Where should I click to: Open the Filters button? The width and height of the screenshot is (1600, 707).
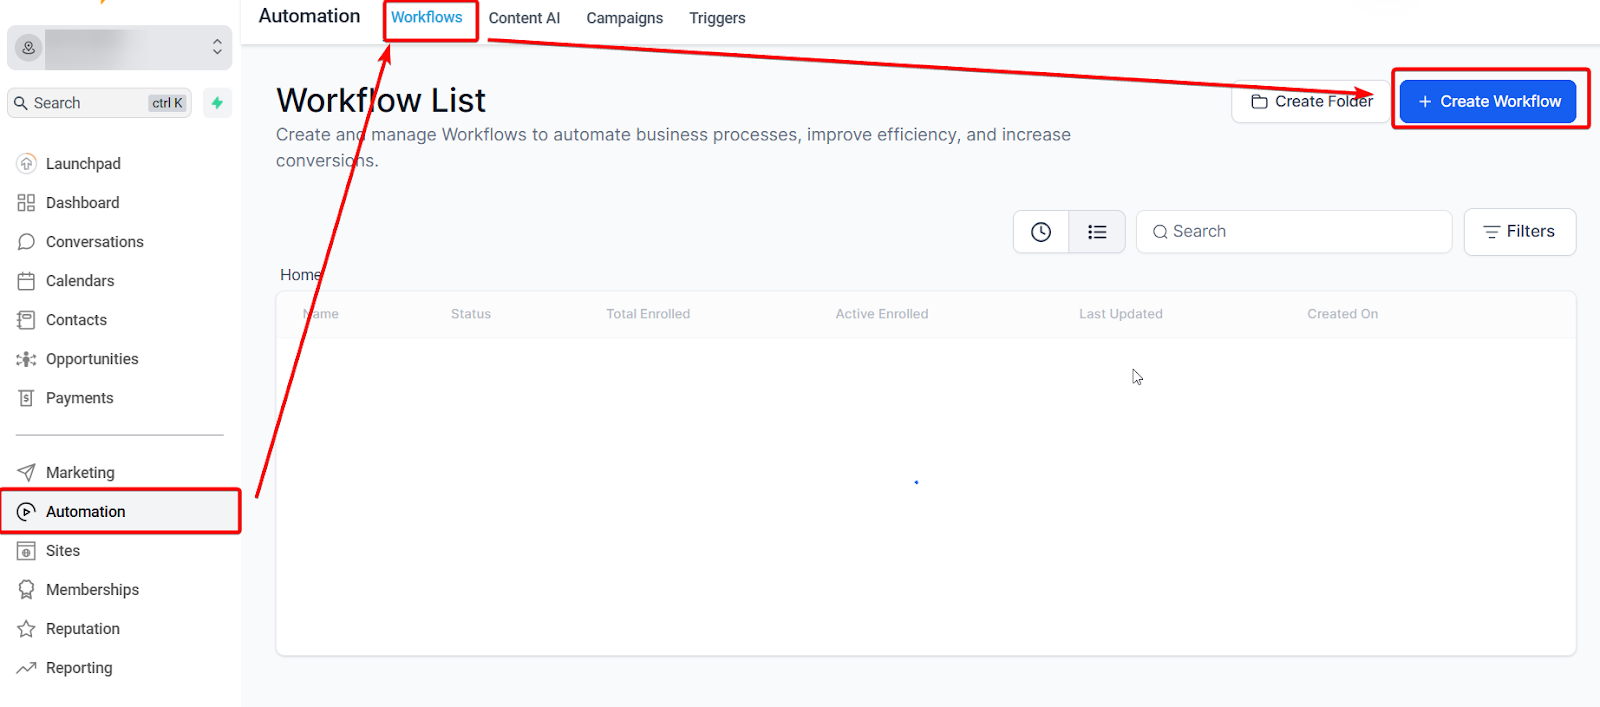1520,232
